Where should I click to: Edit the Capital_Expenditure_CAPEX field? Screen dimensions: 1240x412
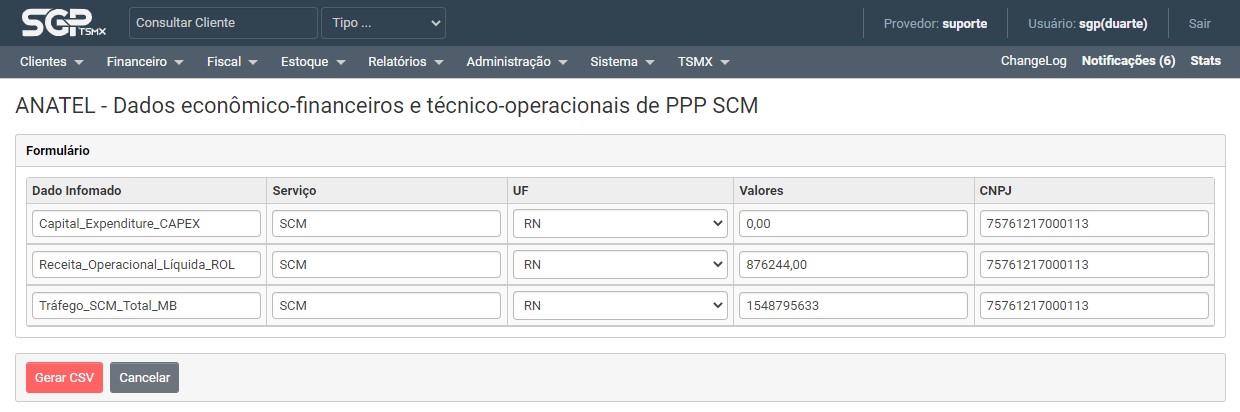click(146, 224)
